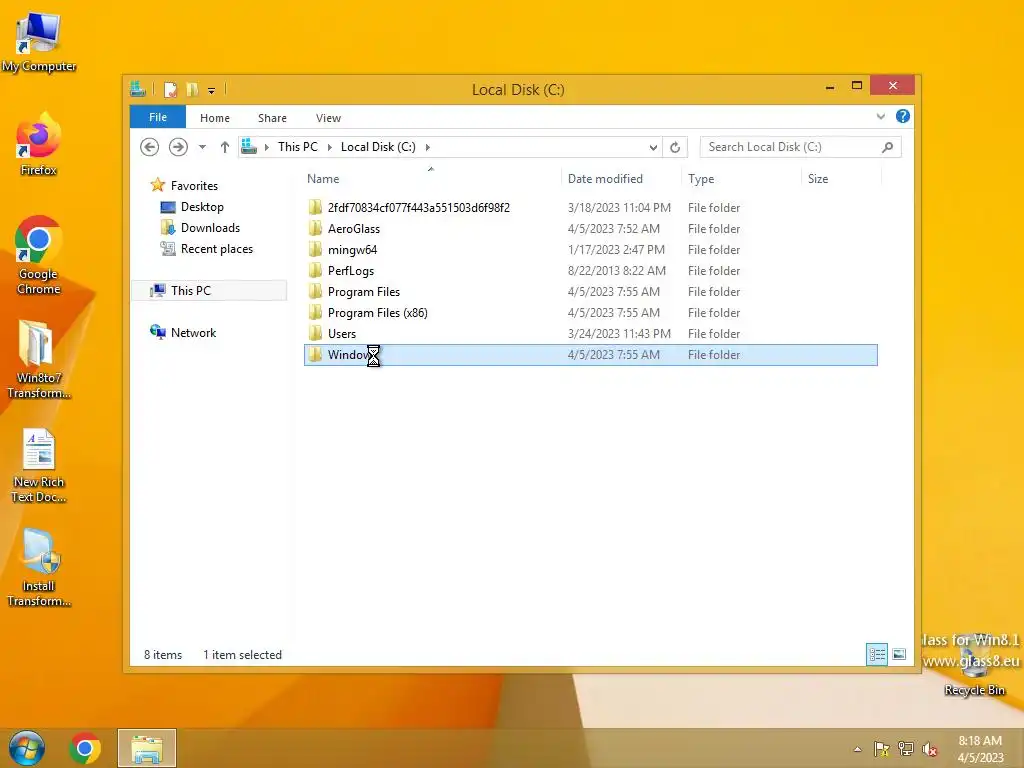Go up one folder level
Viewport: 1024px width, 768px height.
225,147
